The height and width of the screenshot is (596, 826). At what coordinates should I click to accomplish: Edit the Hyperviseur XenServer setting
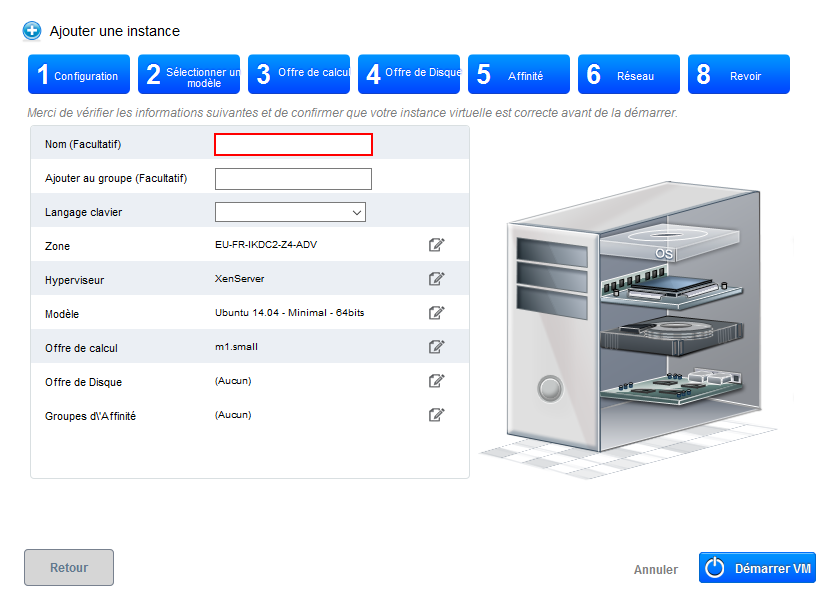click(436, 279)
